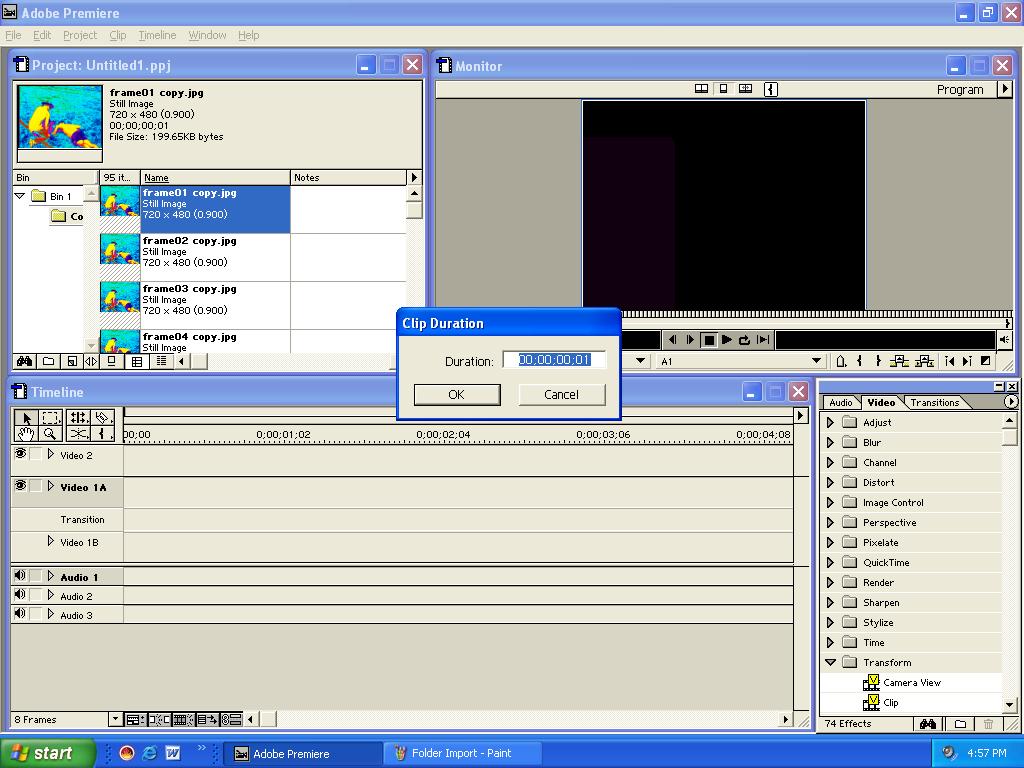Select the Zoom magnifier tool in Timeline
Viewport: 1024px width, 768px height.
click(50, 434)
